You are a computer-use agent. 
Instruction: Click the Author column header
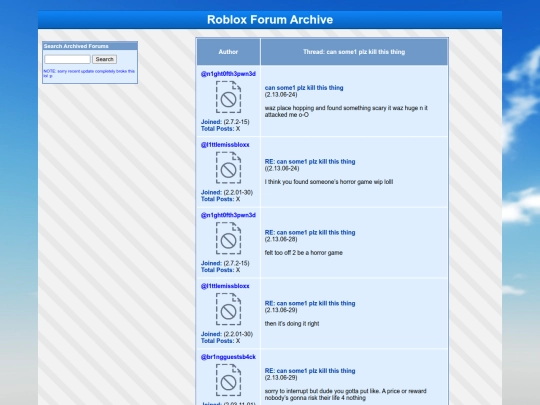pos(228,52)
